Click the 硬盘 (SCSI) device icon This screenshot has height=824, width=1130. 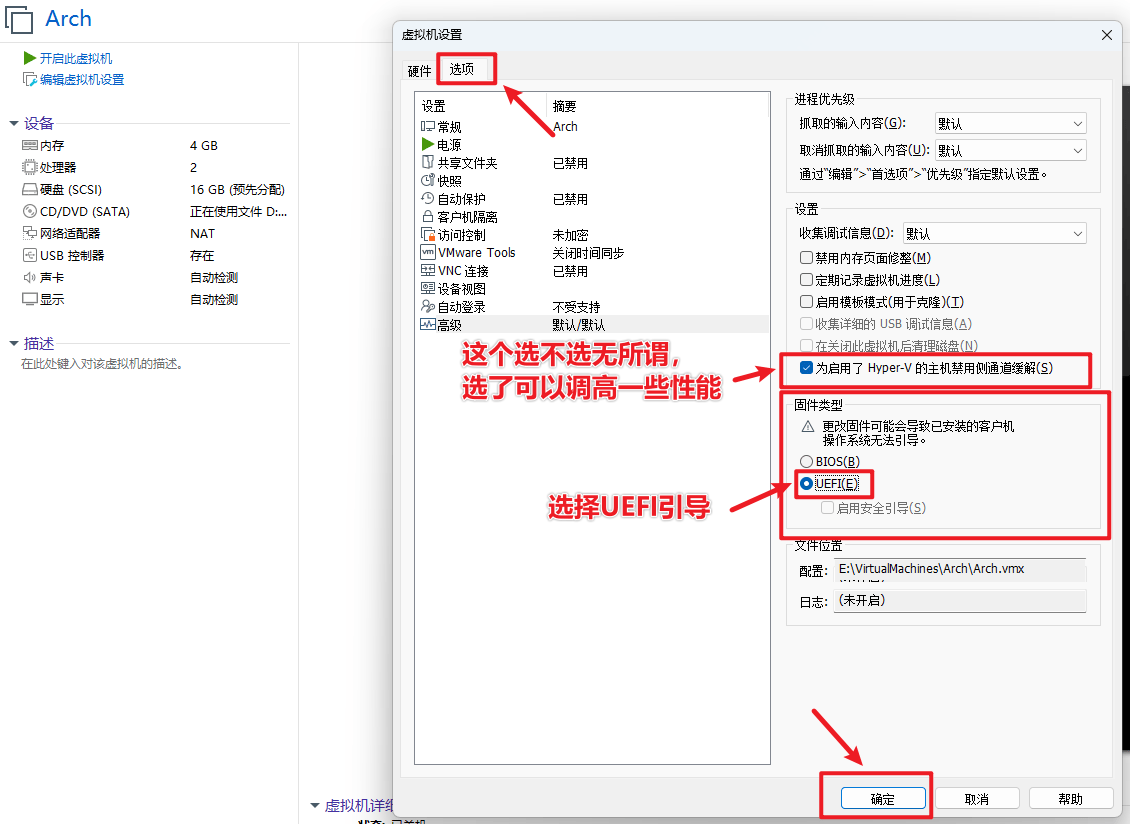[x=29, y=190]
